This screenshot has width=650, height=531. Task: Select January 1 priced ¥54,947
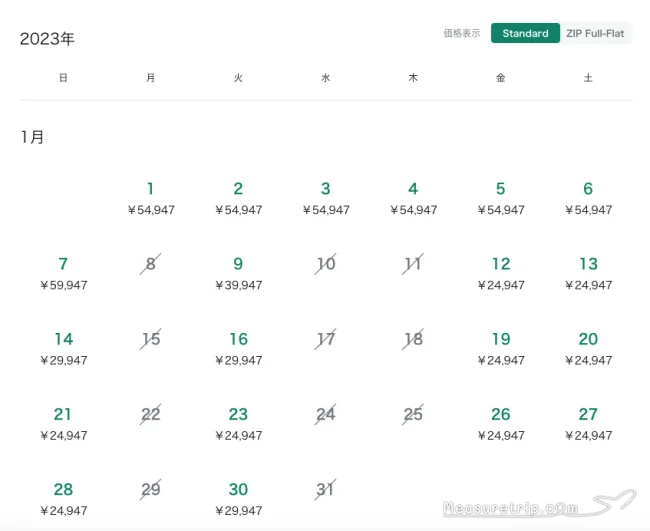tap(151, 199)
